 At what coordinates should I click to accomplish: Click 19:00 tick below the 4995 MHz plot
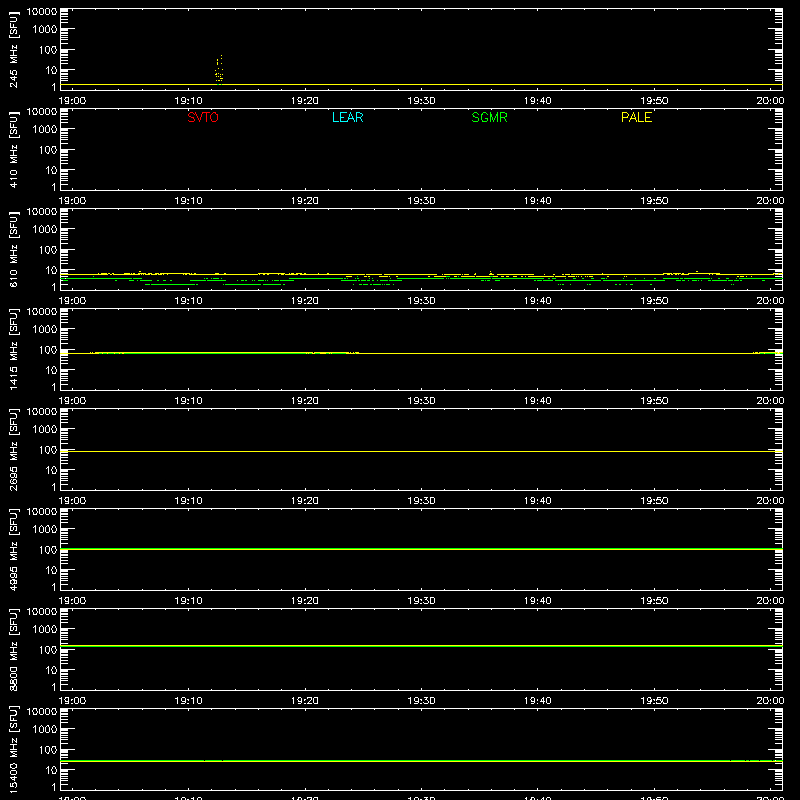pyautogui.click(x=72, y=601)
